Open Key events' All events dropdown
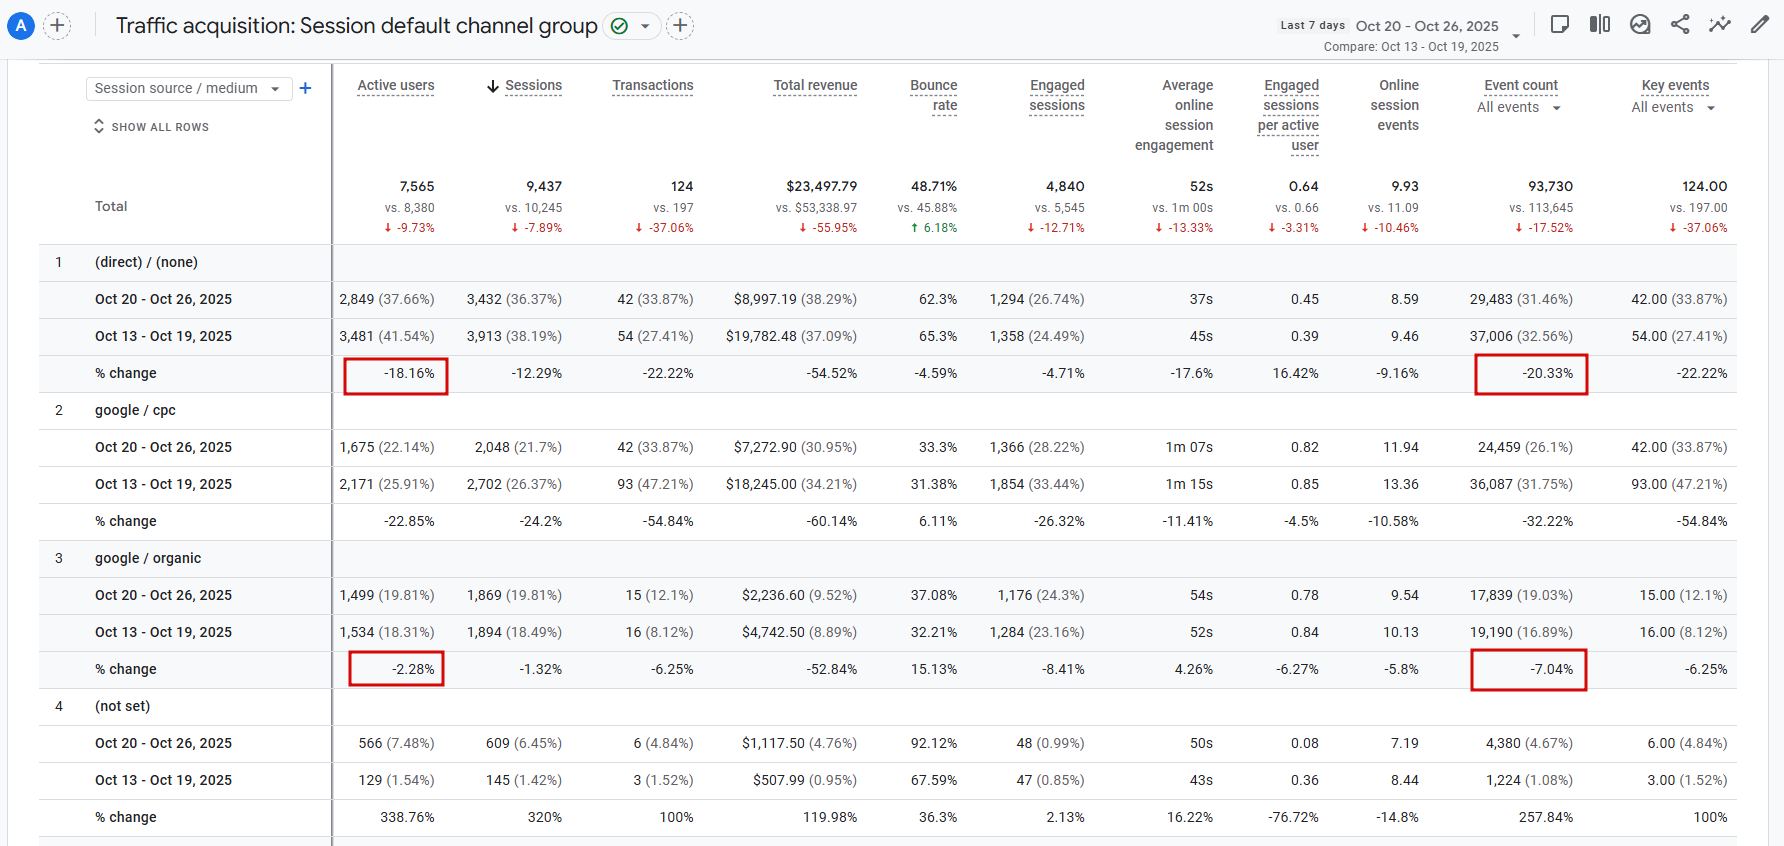This screenshot has height=846, width=1784. coord(1673,108)
